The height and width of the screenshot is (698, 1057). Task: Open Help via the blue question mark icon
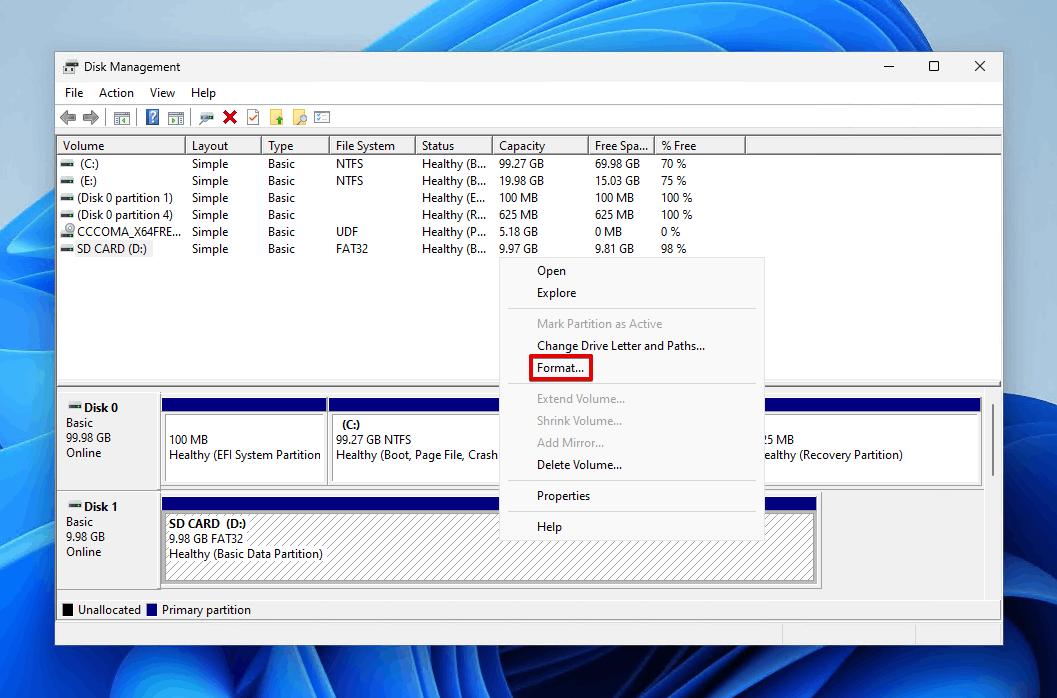(153, 117)
